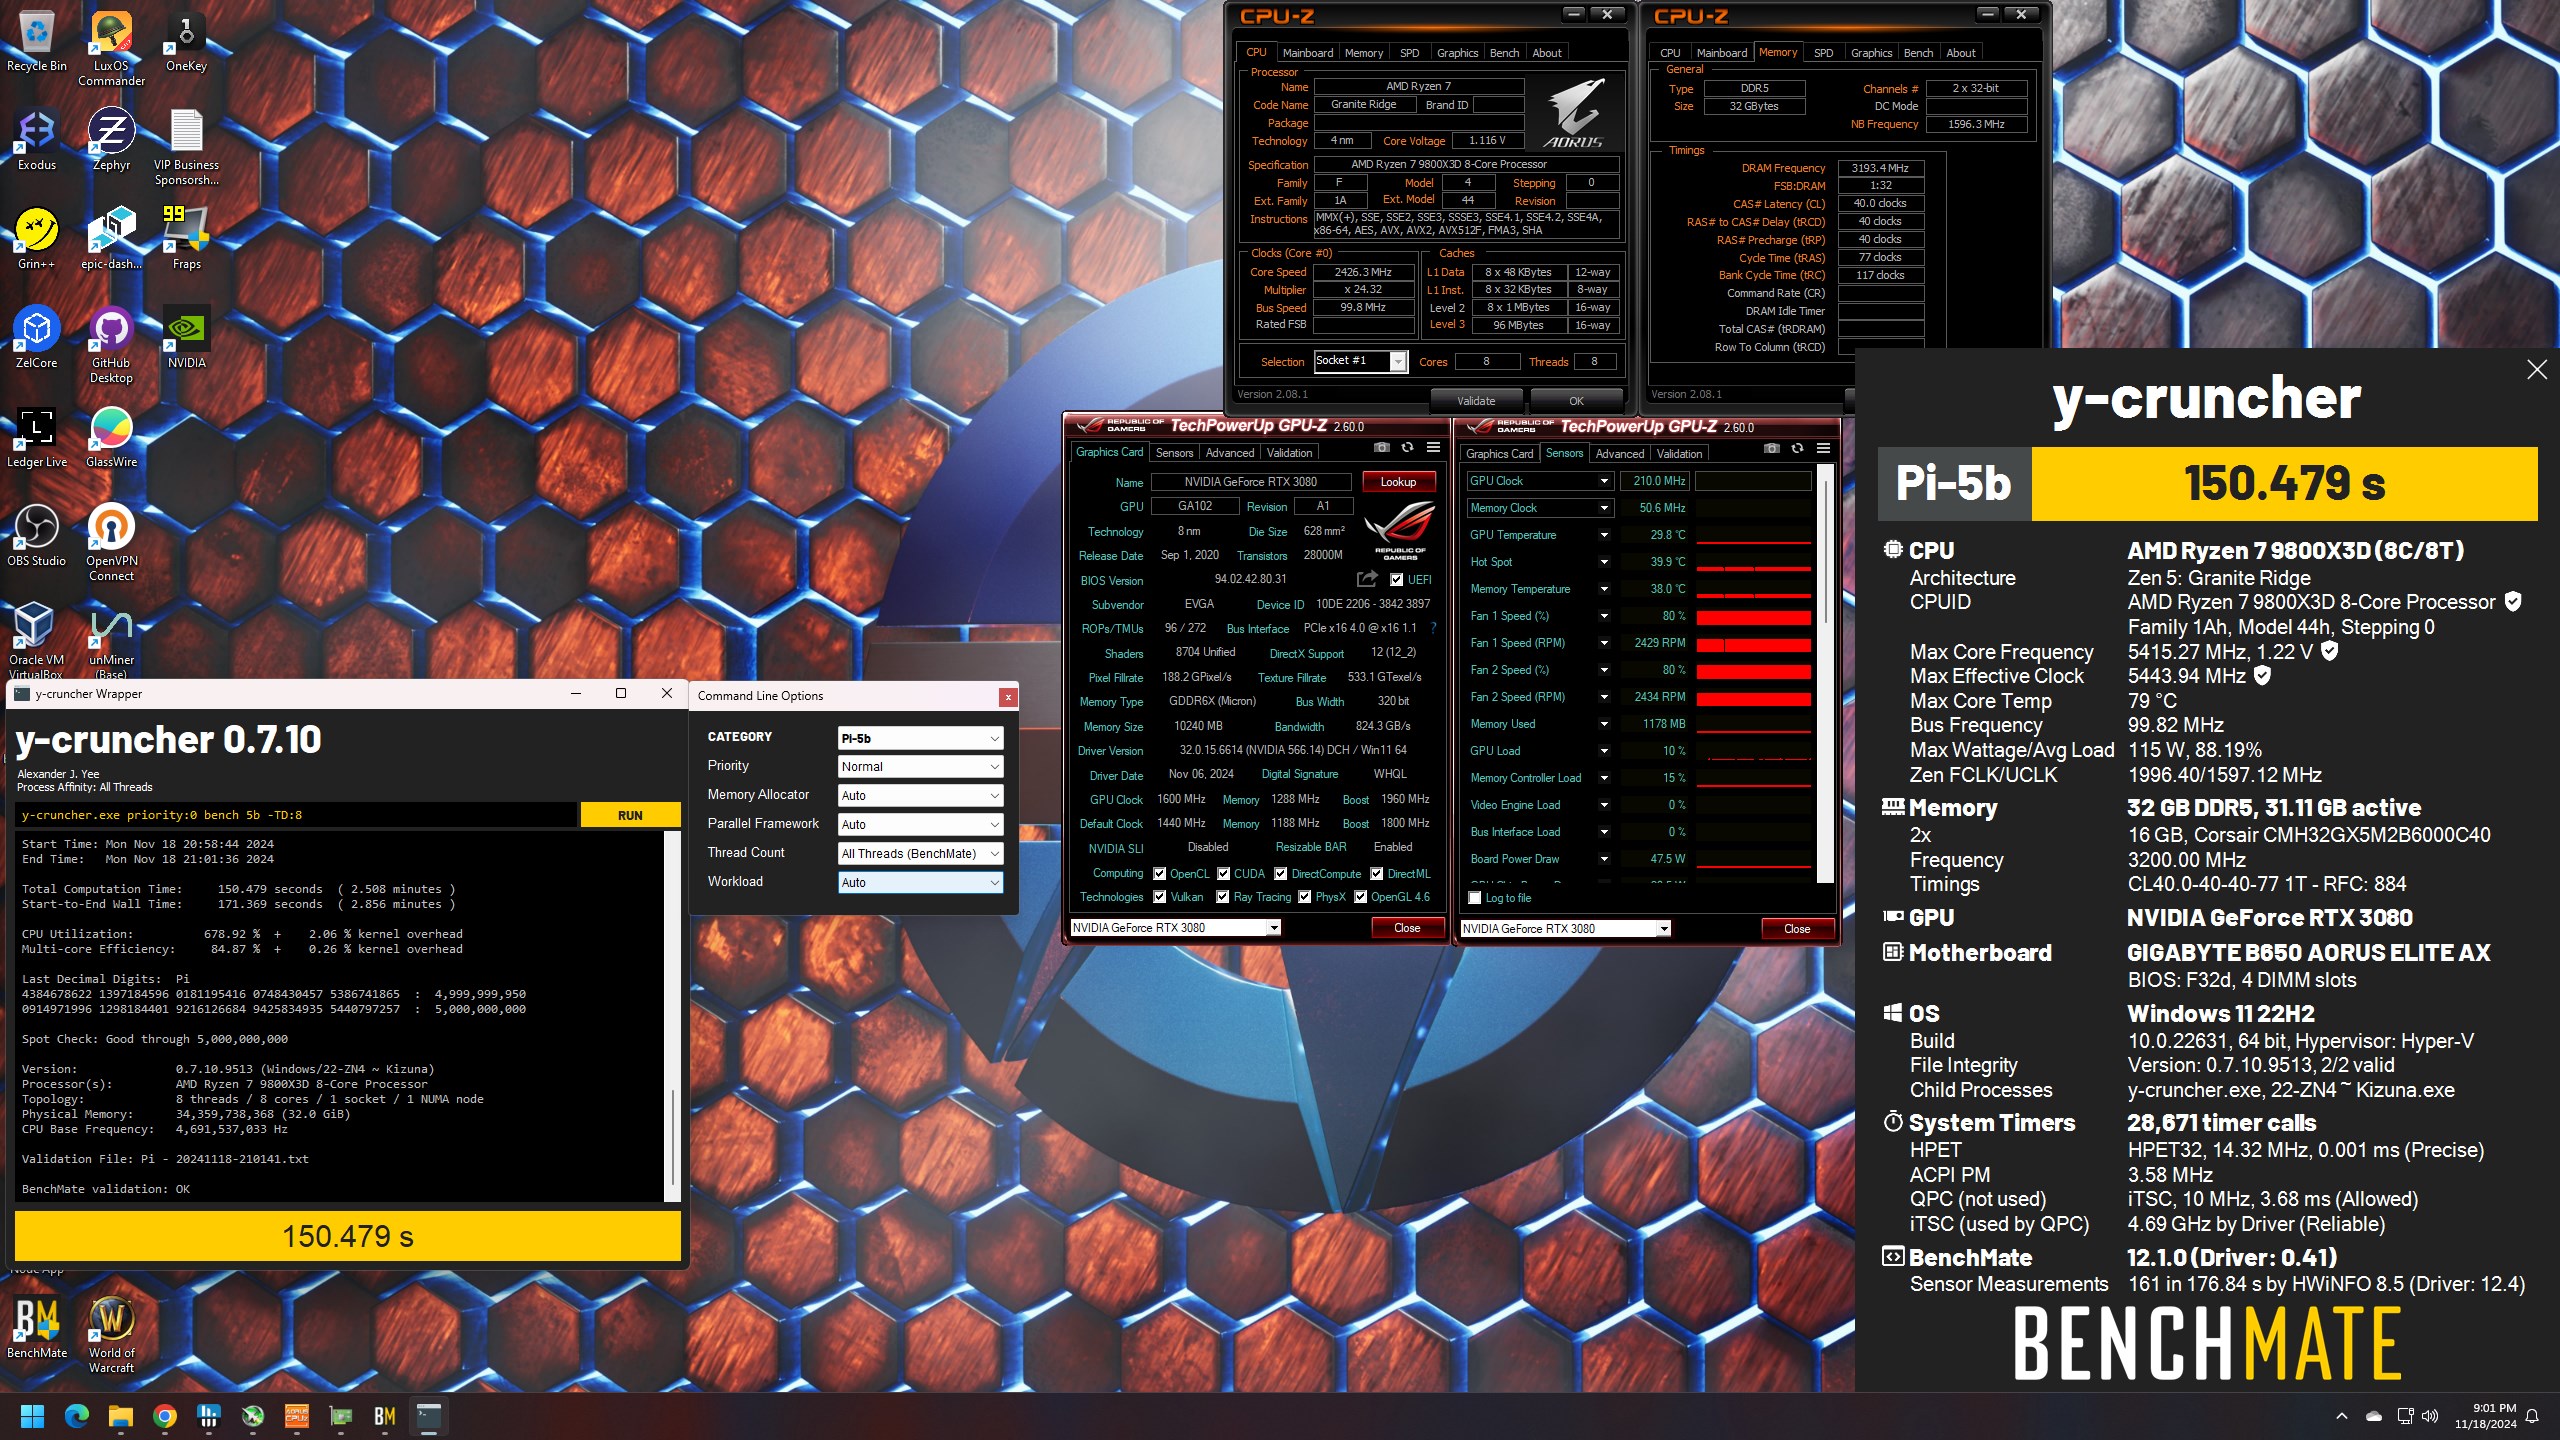Select the OneKey desktop icon
This screenshot has height=1440, width=2560.
click(186, 42)
